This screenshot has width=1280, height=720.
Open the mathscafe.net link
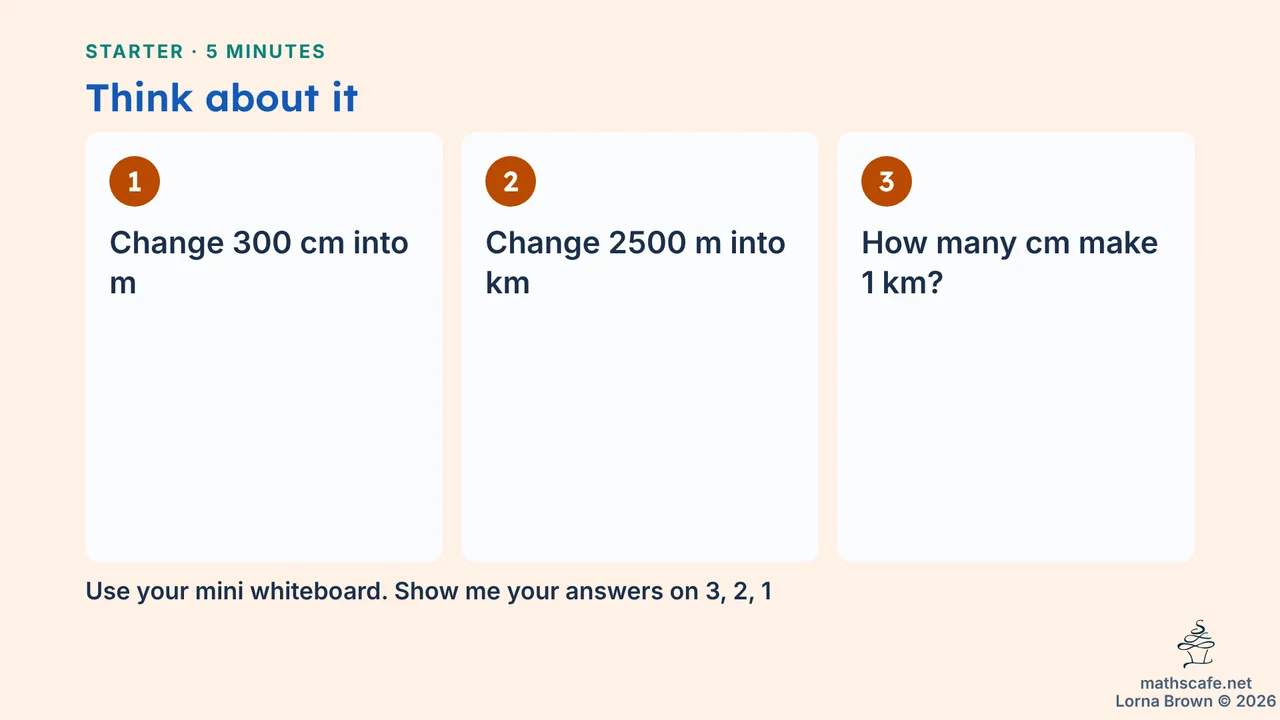(1196, 684)
